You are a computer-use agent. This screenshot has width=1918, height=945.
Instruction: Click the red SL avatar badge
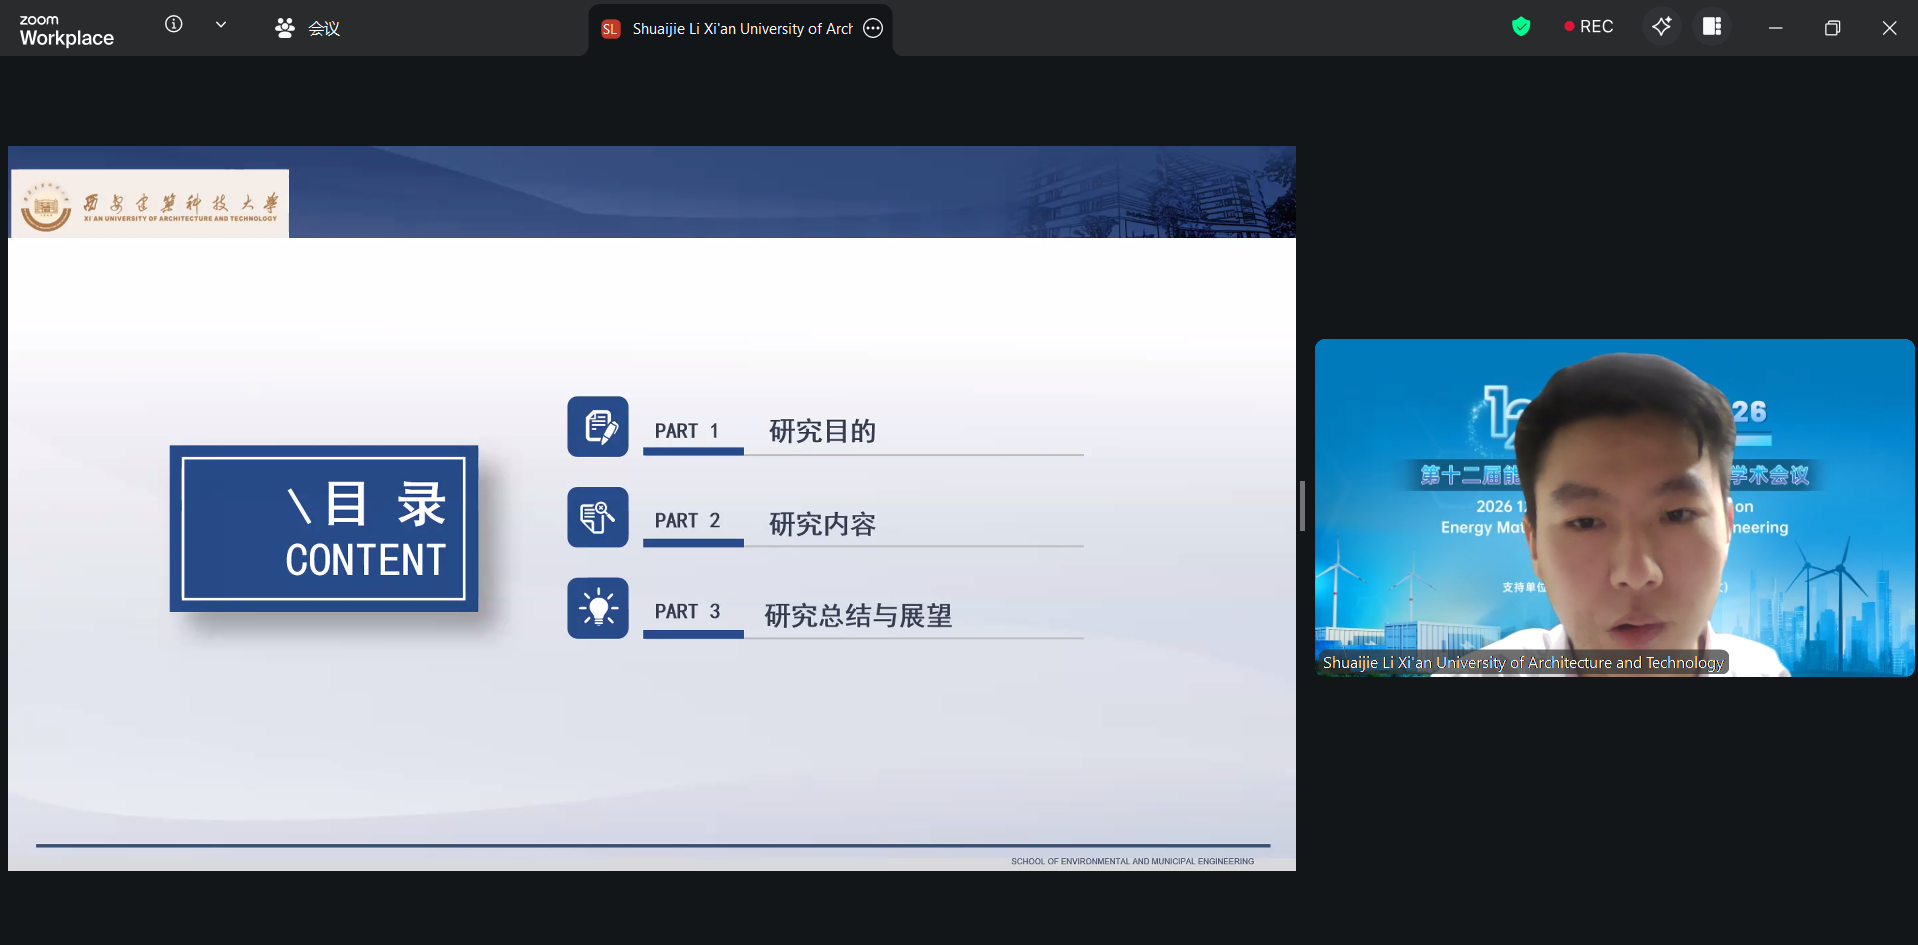coord(610,29)
